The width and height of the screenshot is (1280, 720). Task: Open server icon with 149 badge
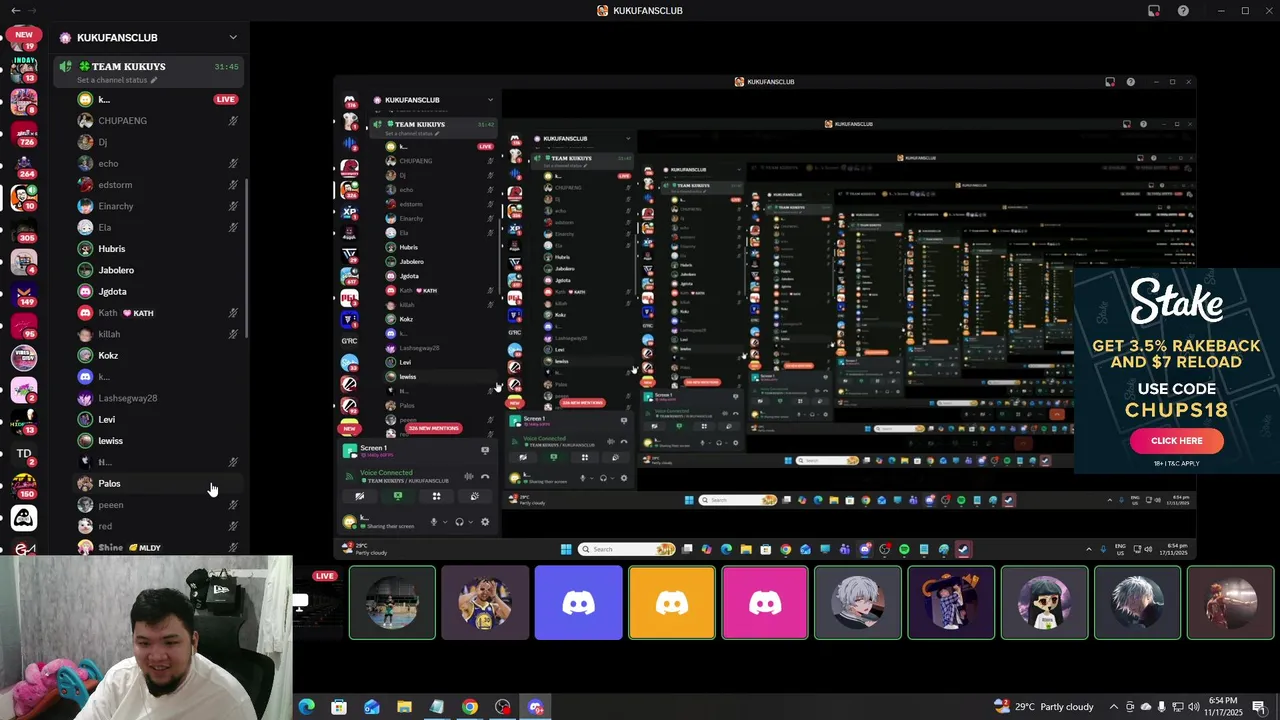[24, 293]
